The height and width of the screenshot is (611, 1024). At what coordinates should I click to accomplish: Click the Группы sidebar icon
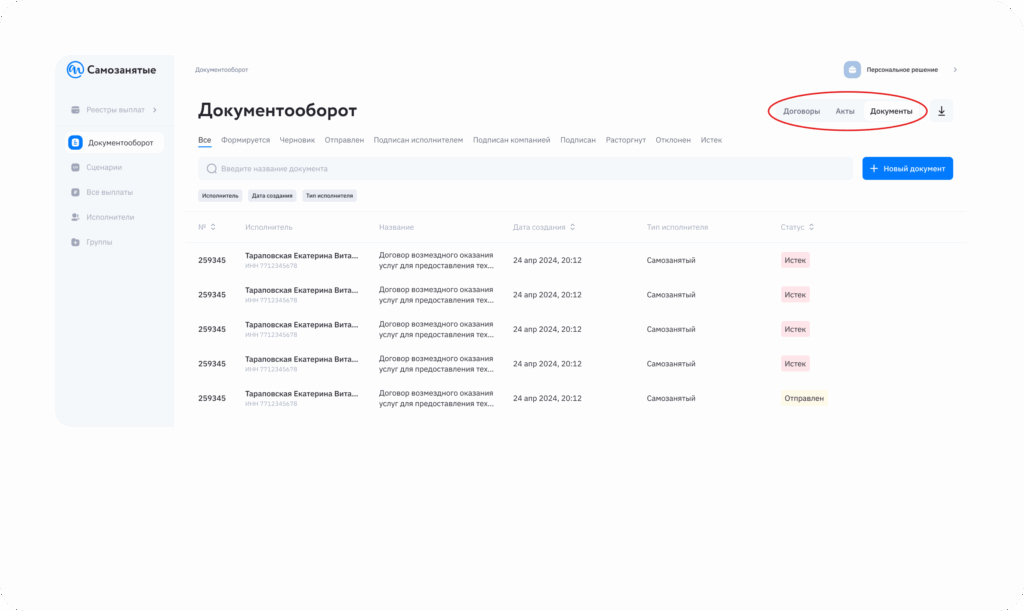pyautogui.click(x=75, y=242)
